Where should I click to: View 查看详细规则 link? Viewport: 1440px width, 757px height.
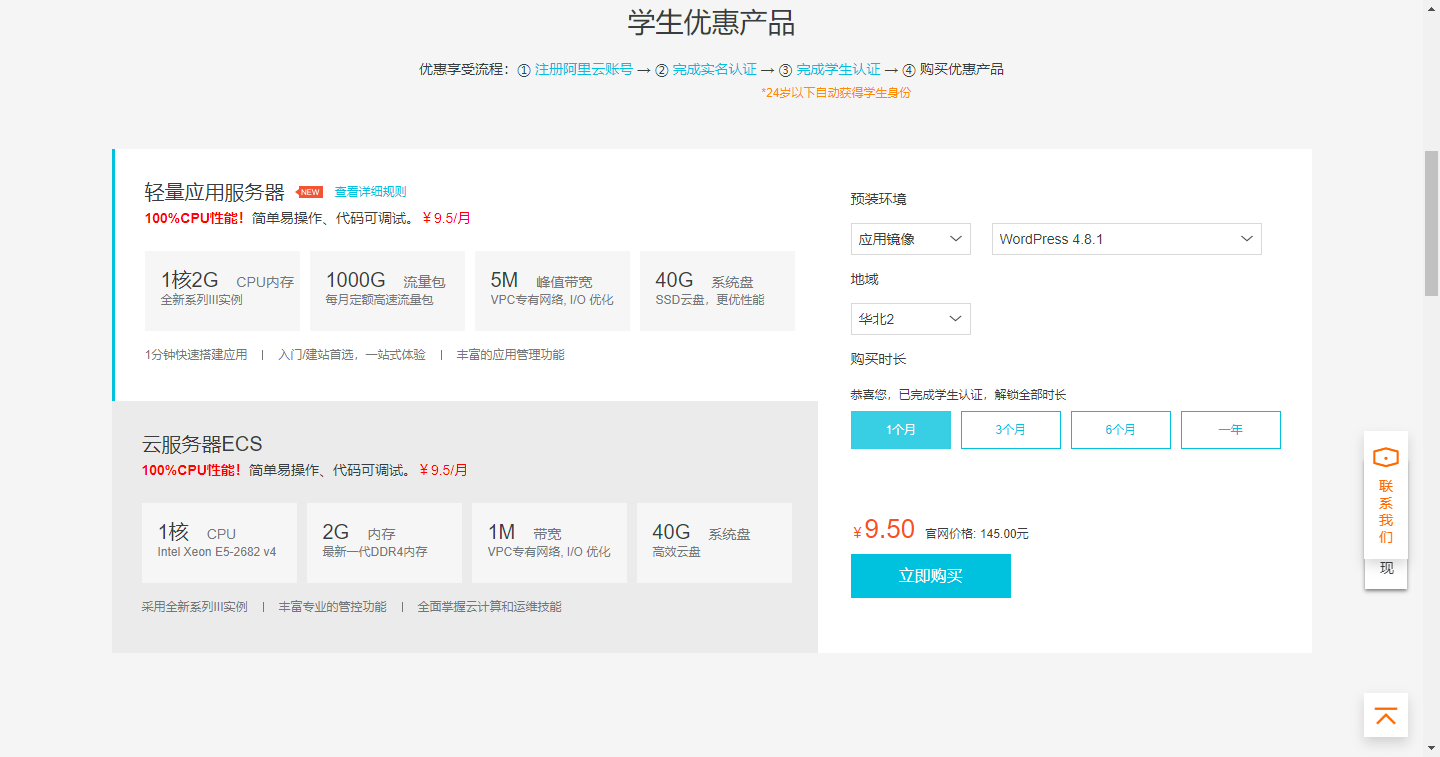point(370,192)
